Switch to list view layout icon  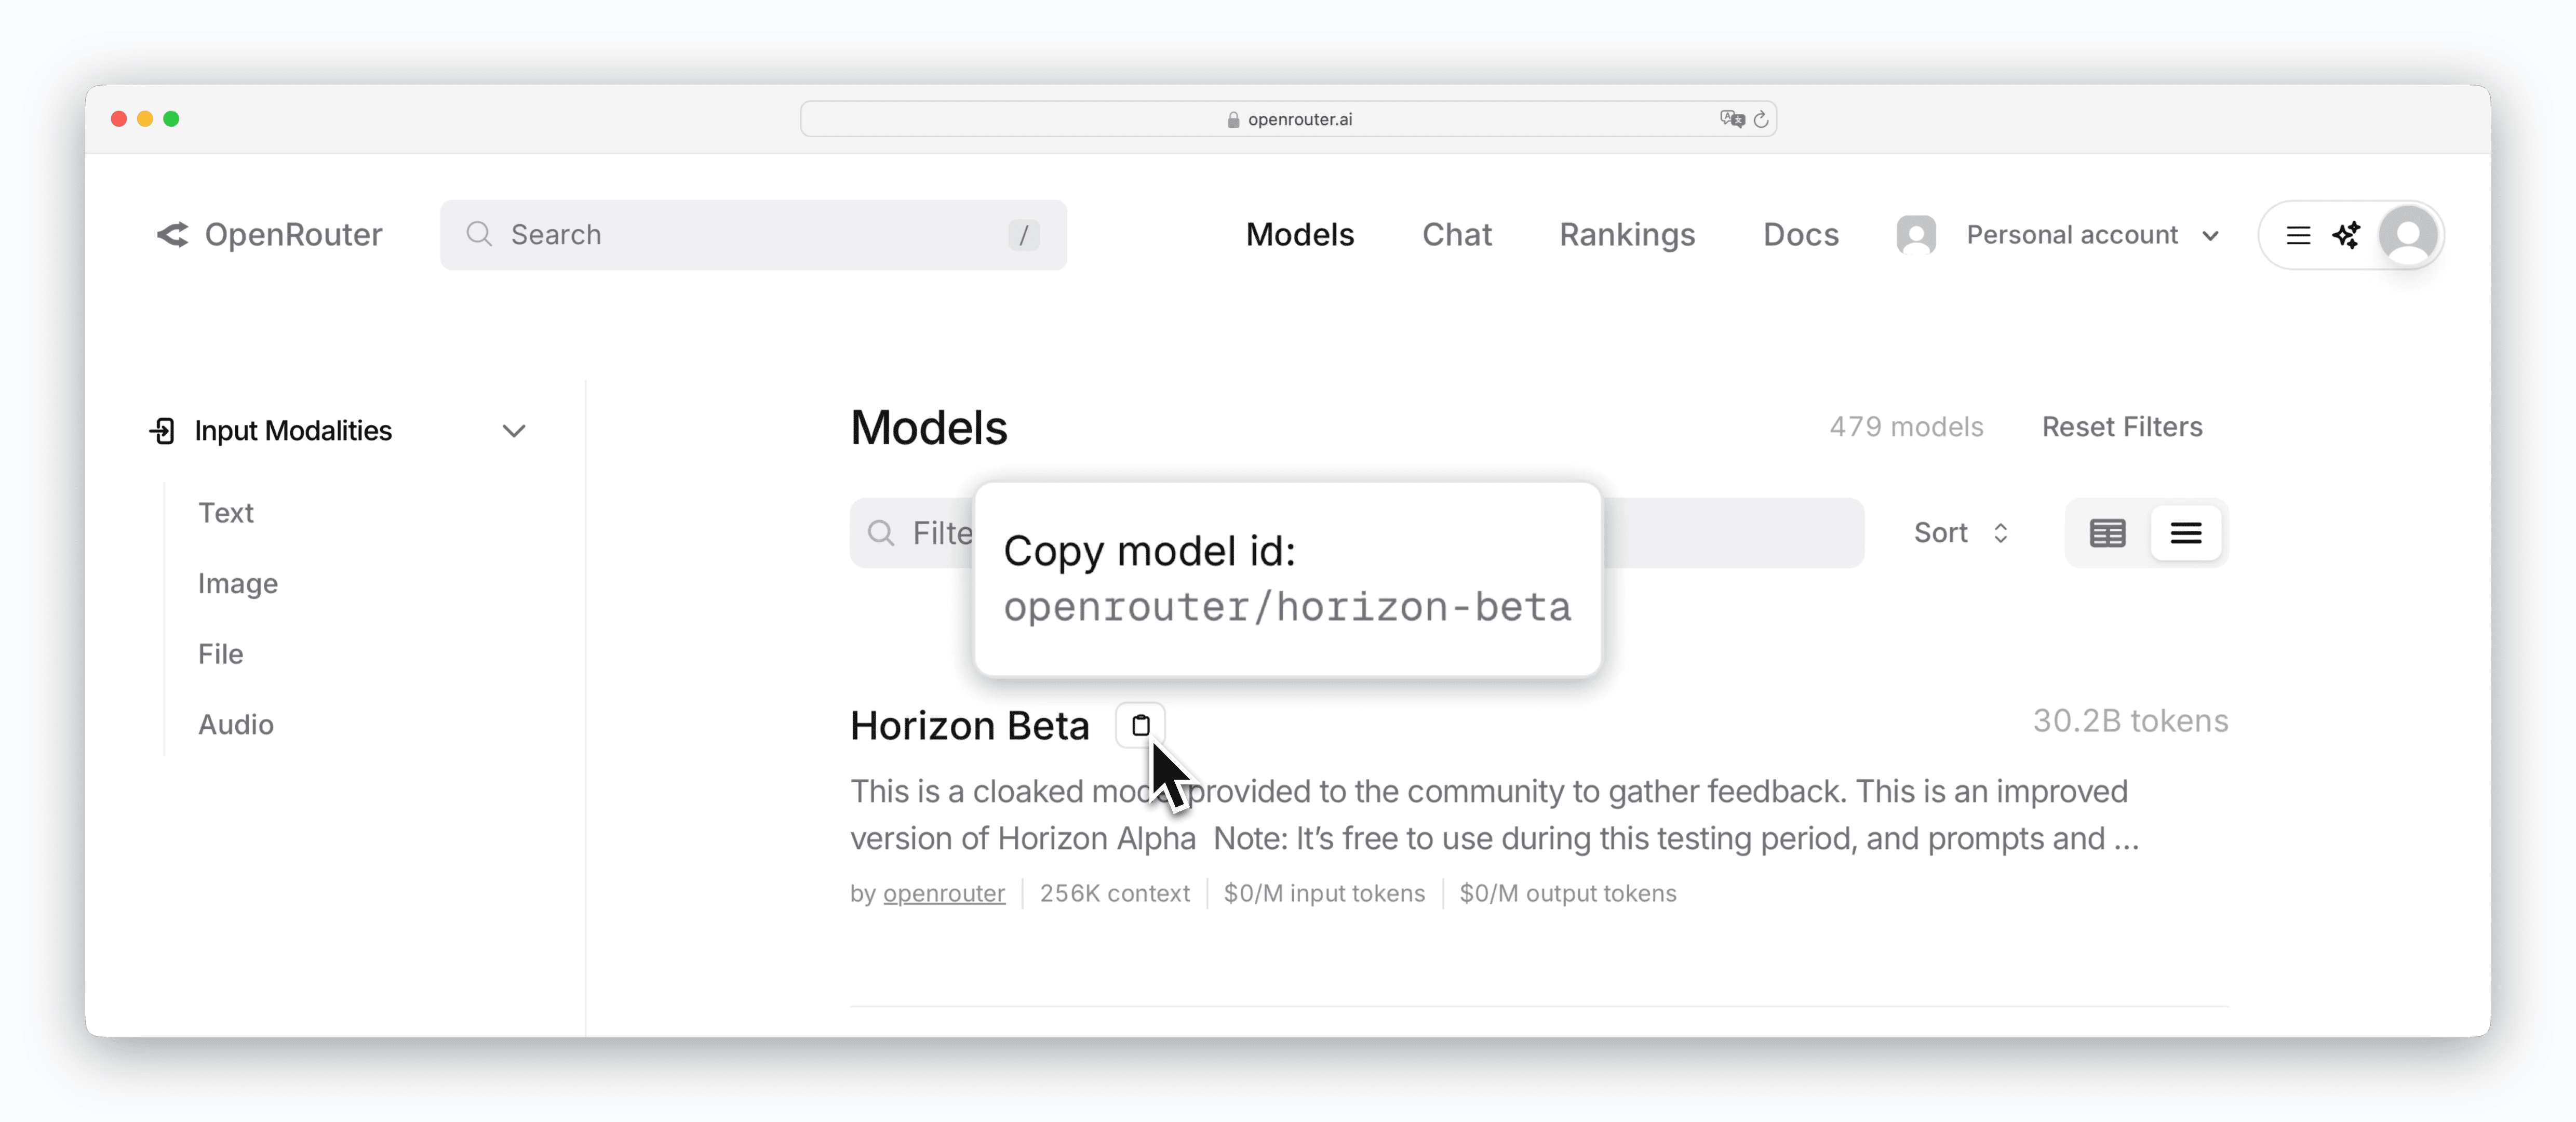click(x=2185, y=533)
